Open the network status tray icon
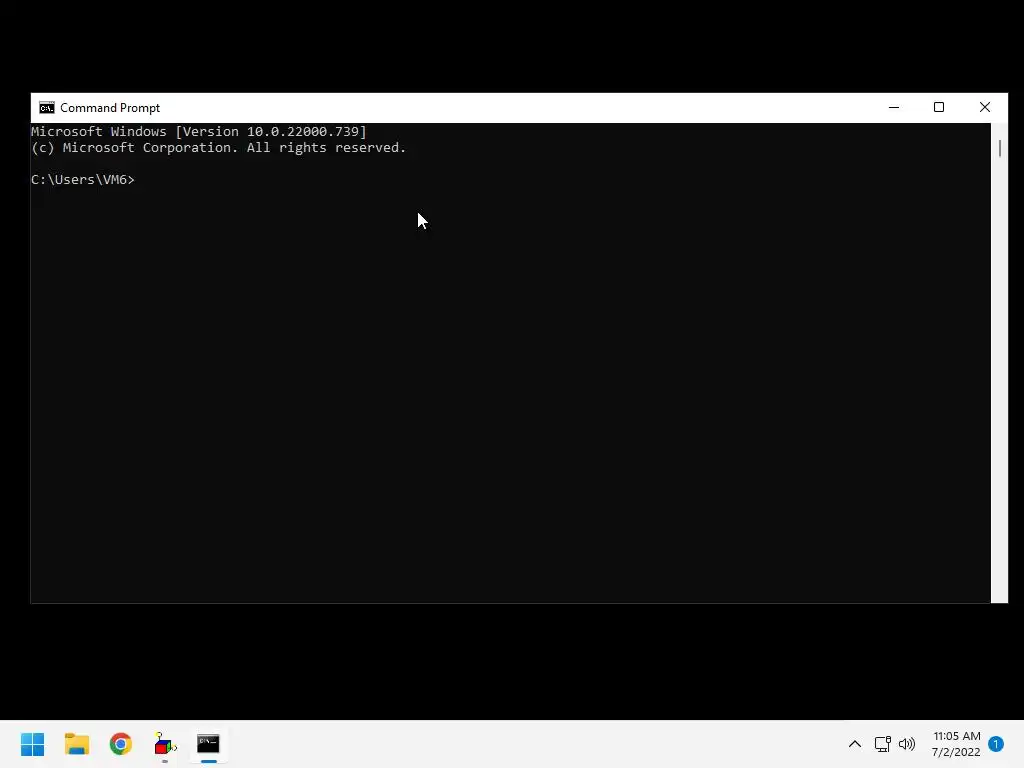Image resolution: width=1024 pixels, height=768 pixels. 882,744
